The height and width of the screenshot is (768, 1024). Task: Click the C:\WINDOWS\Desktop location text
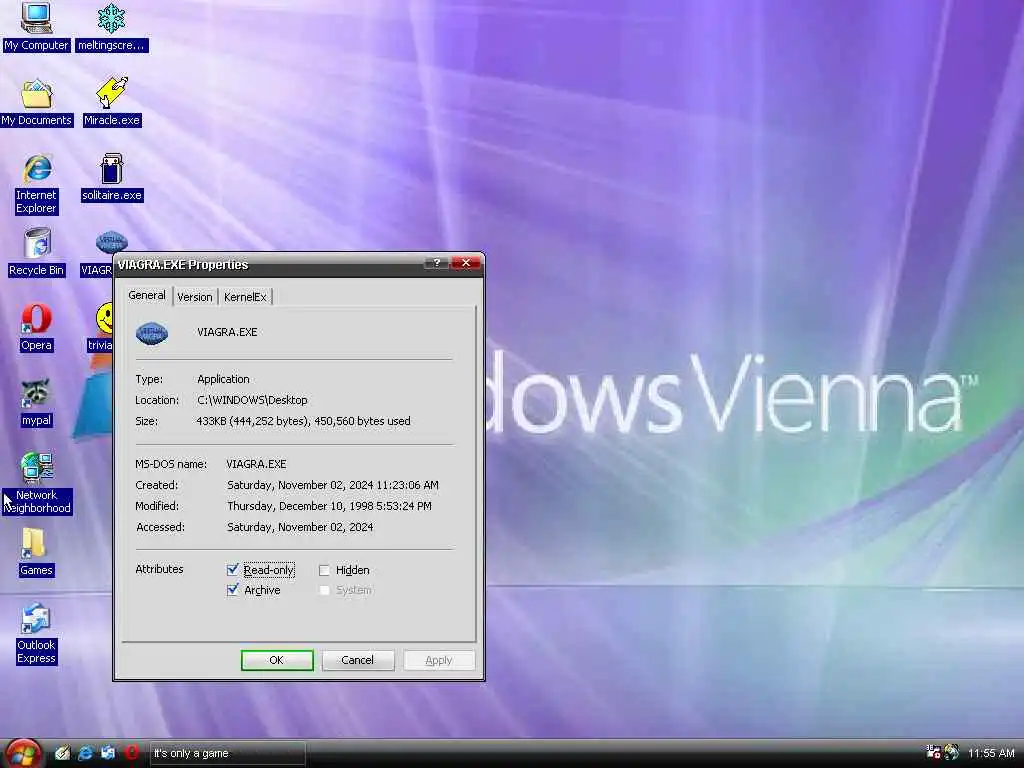tap(252, 400)
